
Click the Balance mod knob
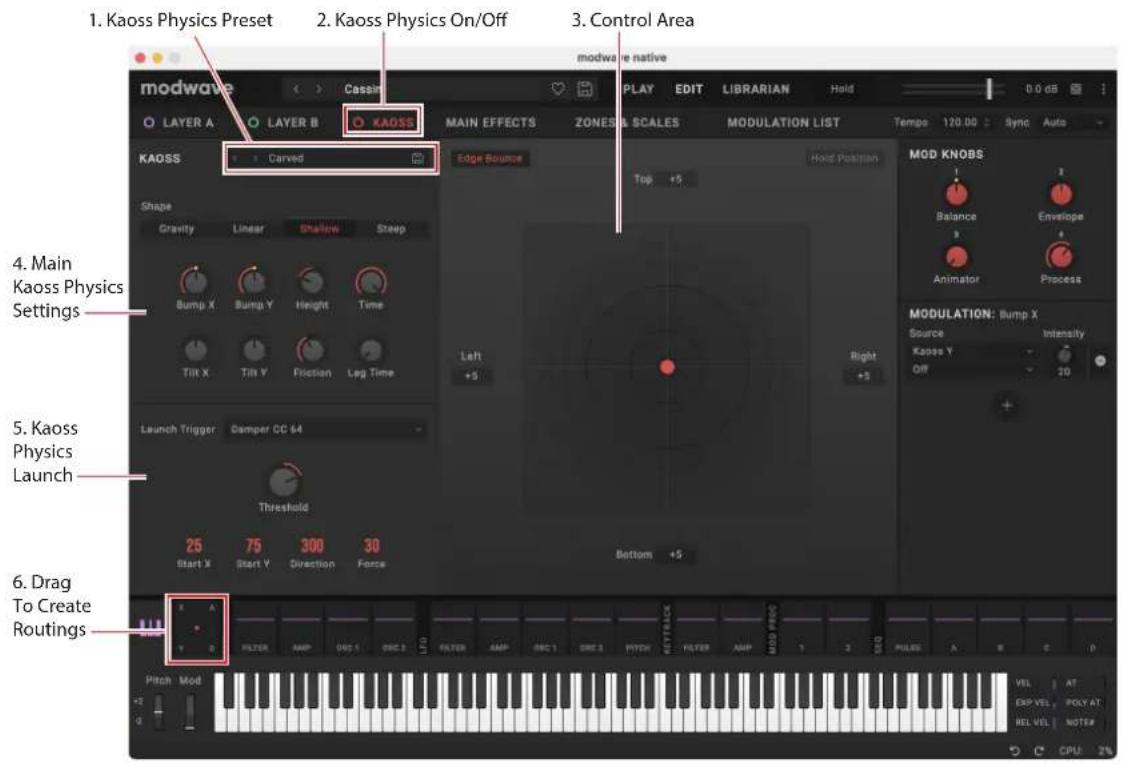956,193
